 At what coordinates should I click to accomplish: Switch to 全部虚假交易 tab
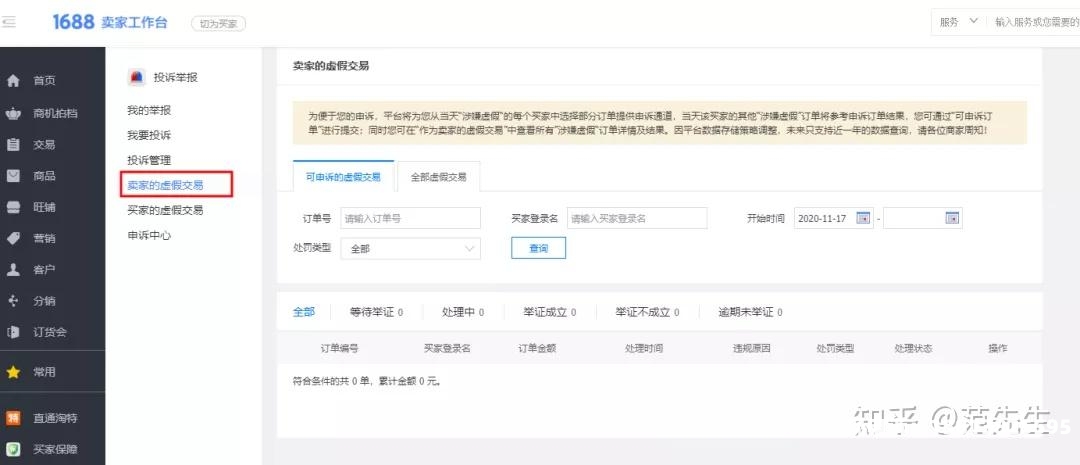[x=439, y=177]
